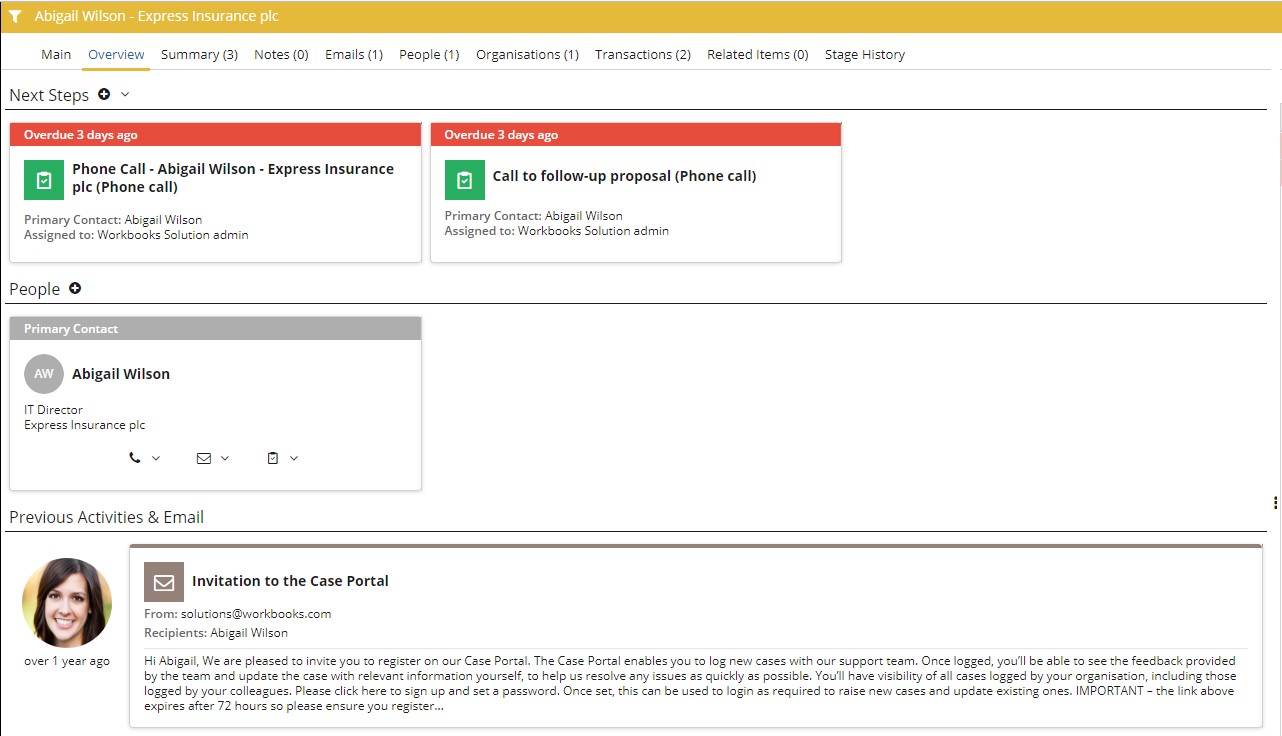Open the green Phone Call task icon
1282x736 pixels.
pyautogui.click(x=44, y=180)
